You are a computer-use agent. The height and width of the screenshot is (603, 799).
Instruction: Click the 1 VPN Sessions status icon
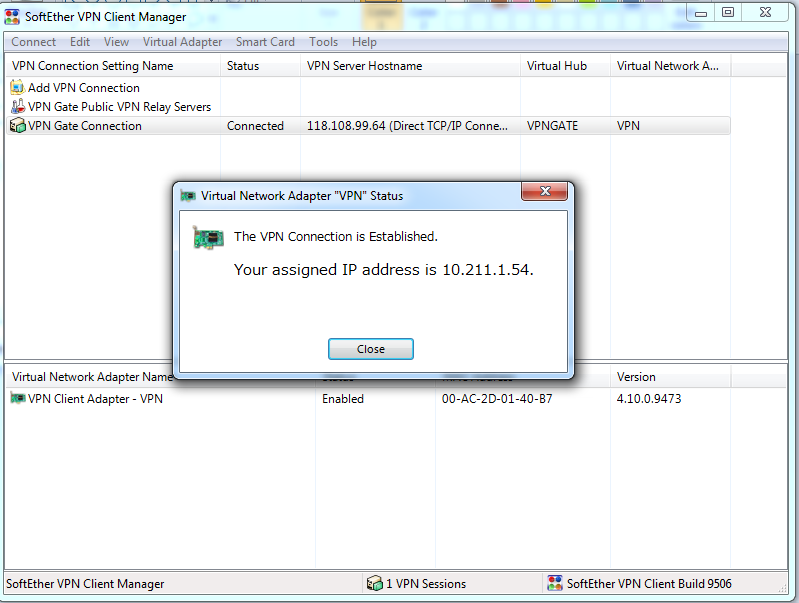(x=375, y=583)
